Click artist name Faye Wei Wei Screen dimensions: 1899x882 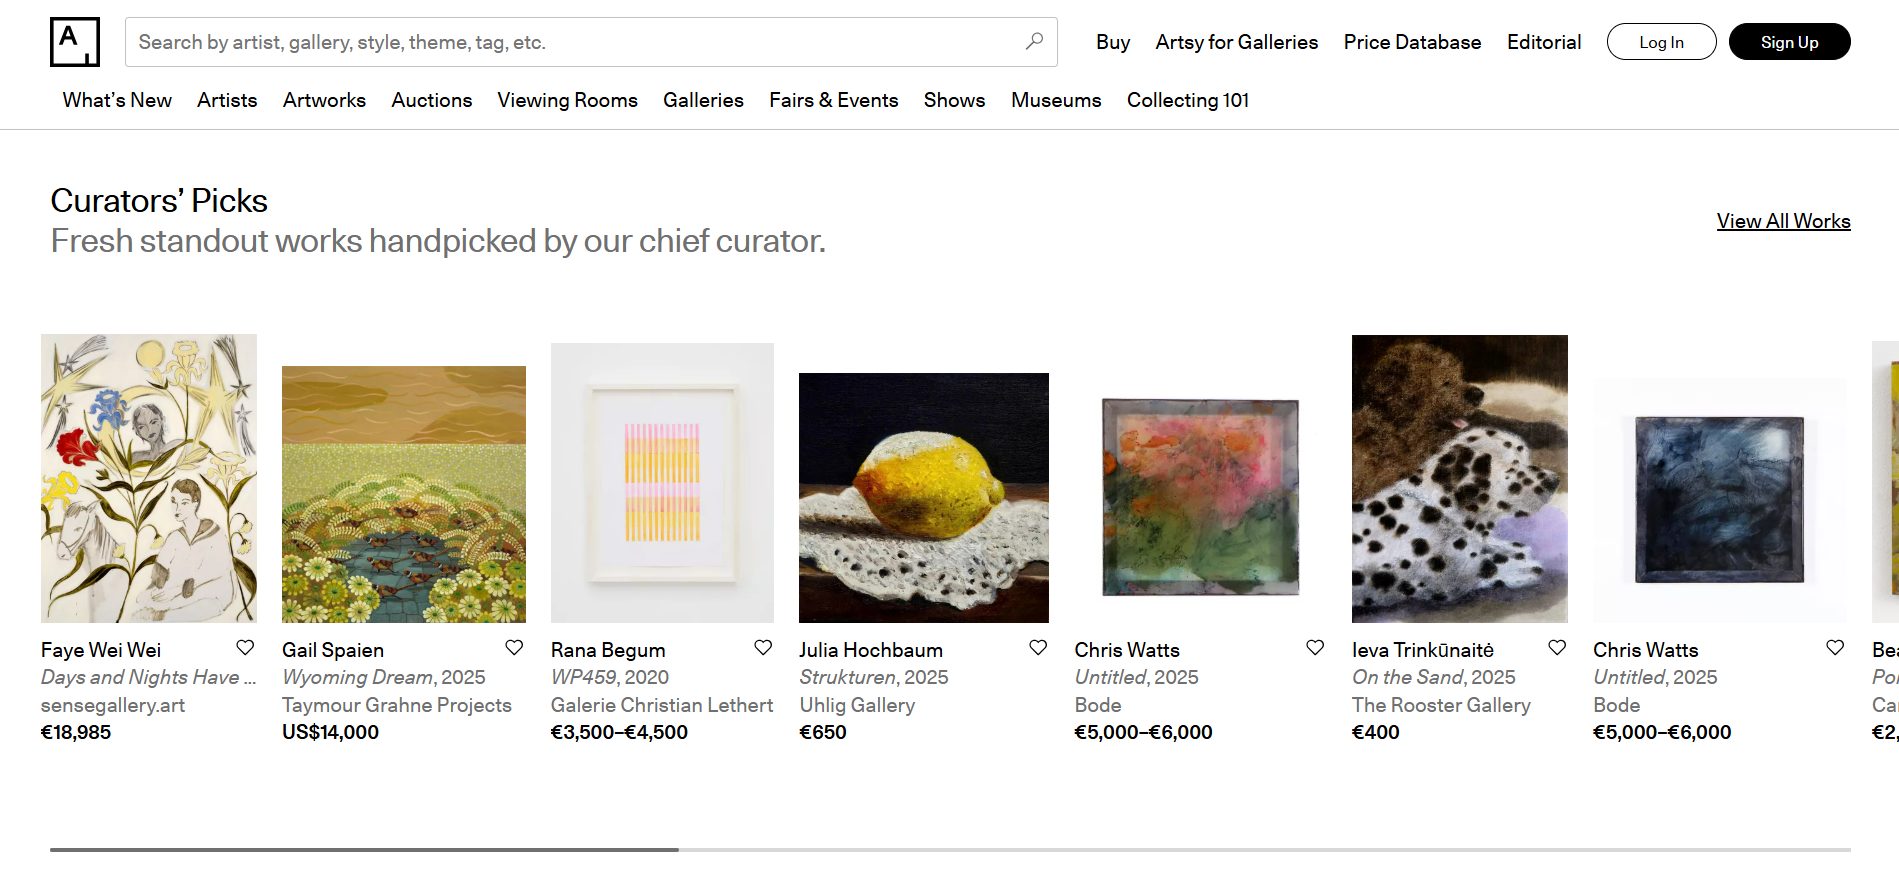click(101, 650)
